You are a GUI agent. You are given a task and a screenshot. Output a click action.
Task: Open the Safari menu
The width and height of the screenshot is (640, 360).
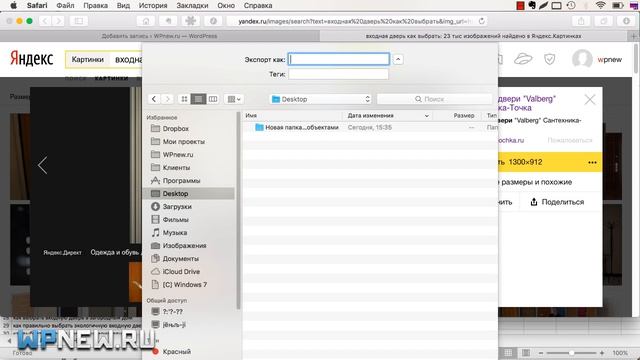(37, 5)
